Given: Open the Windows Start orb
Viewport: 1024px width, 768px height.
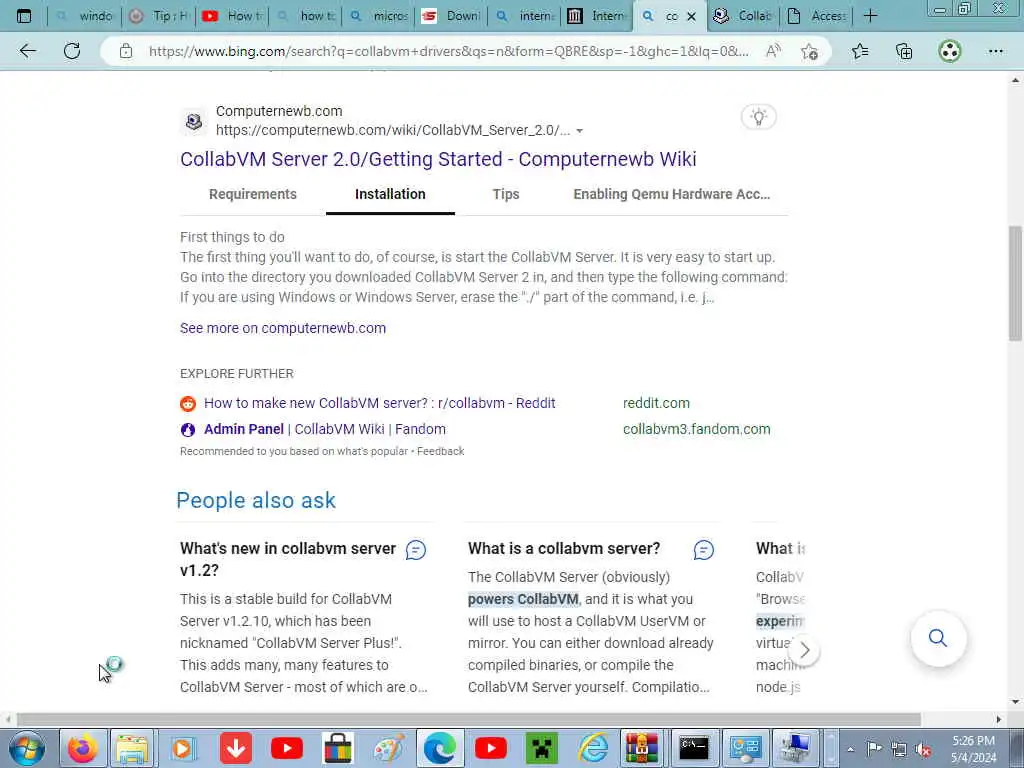Looking at the screenshot, I should [x=27, y=748].
